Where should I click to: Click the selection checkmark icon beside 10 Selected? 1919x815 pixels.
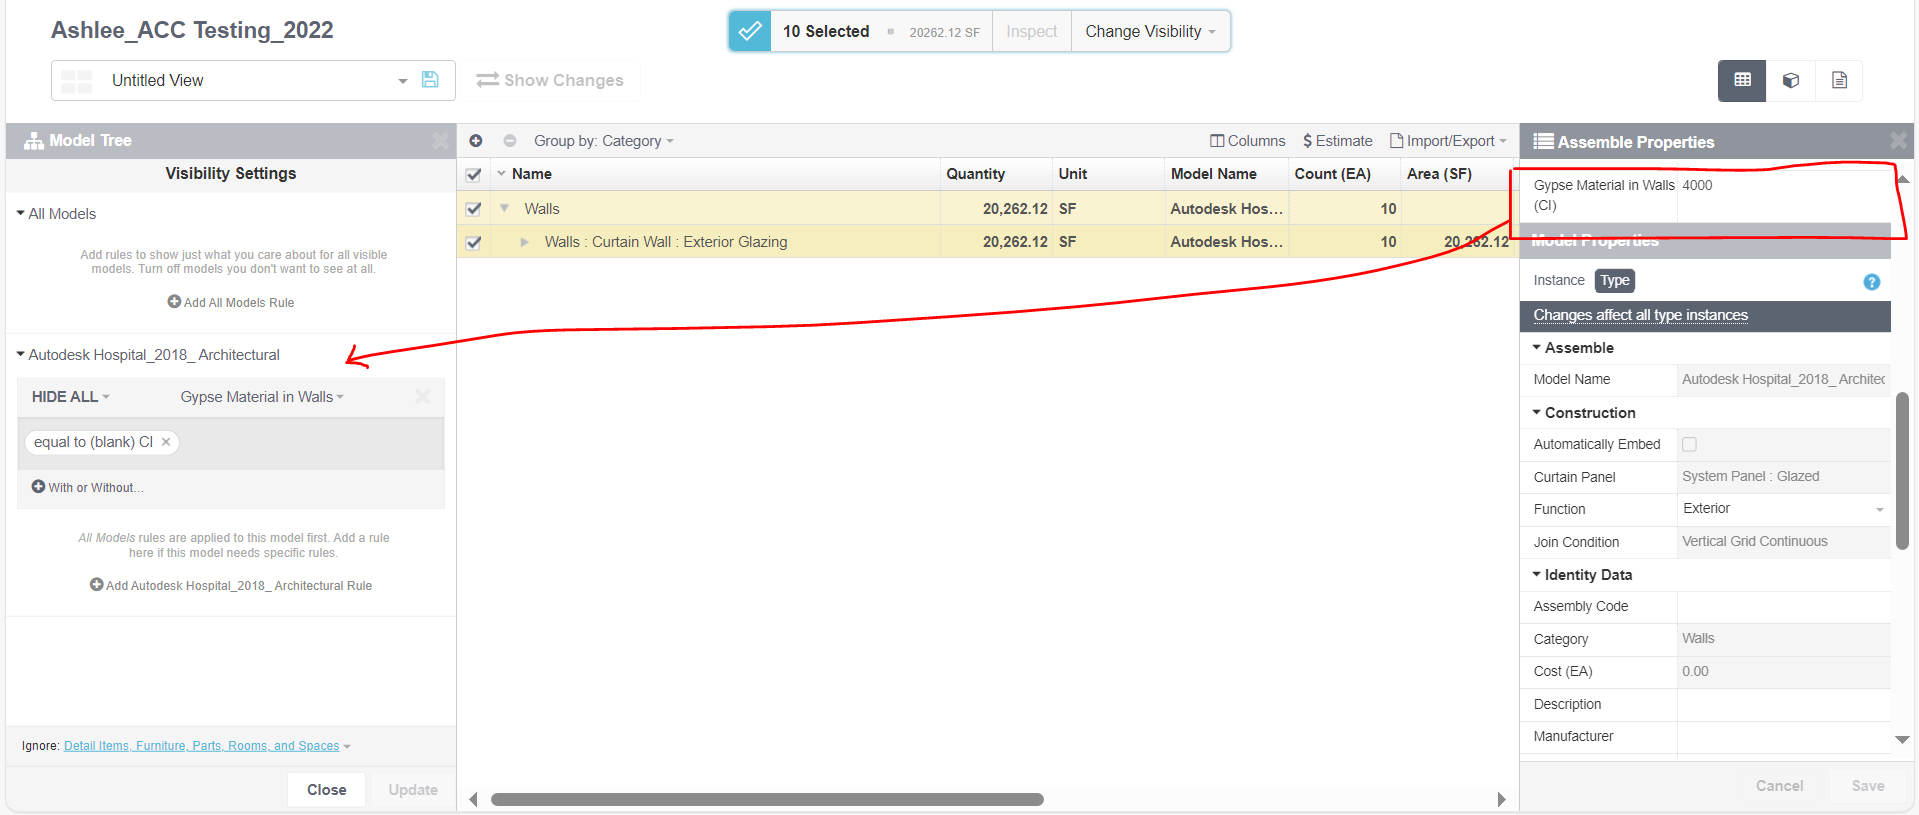(x=750, y=31)
